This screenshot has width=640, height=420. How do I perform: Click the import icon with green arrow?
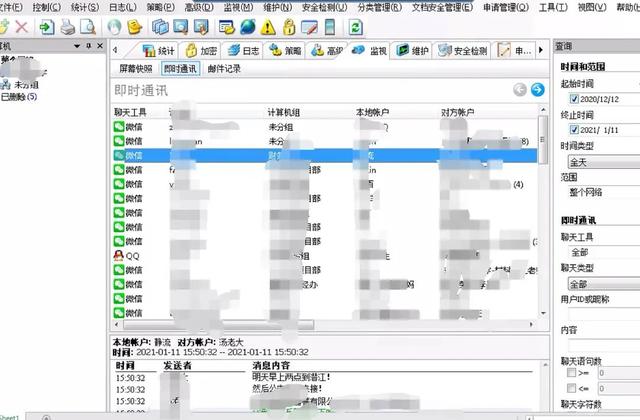tap(47, 27)
